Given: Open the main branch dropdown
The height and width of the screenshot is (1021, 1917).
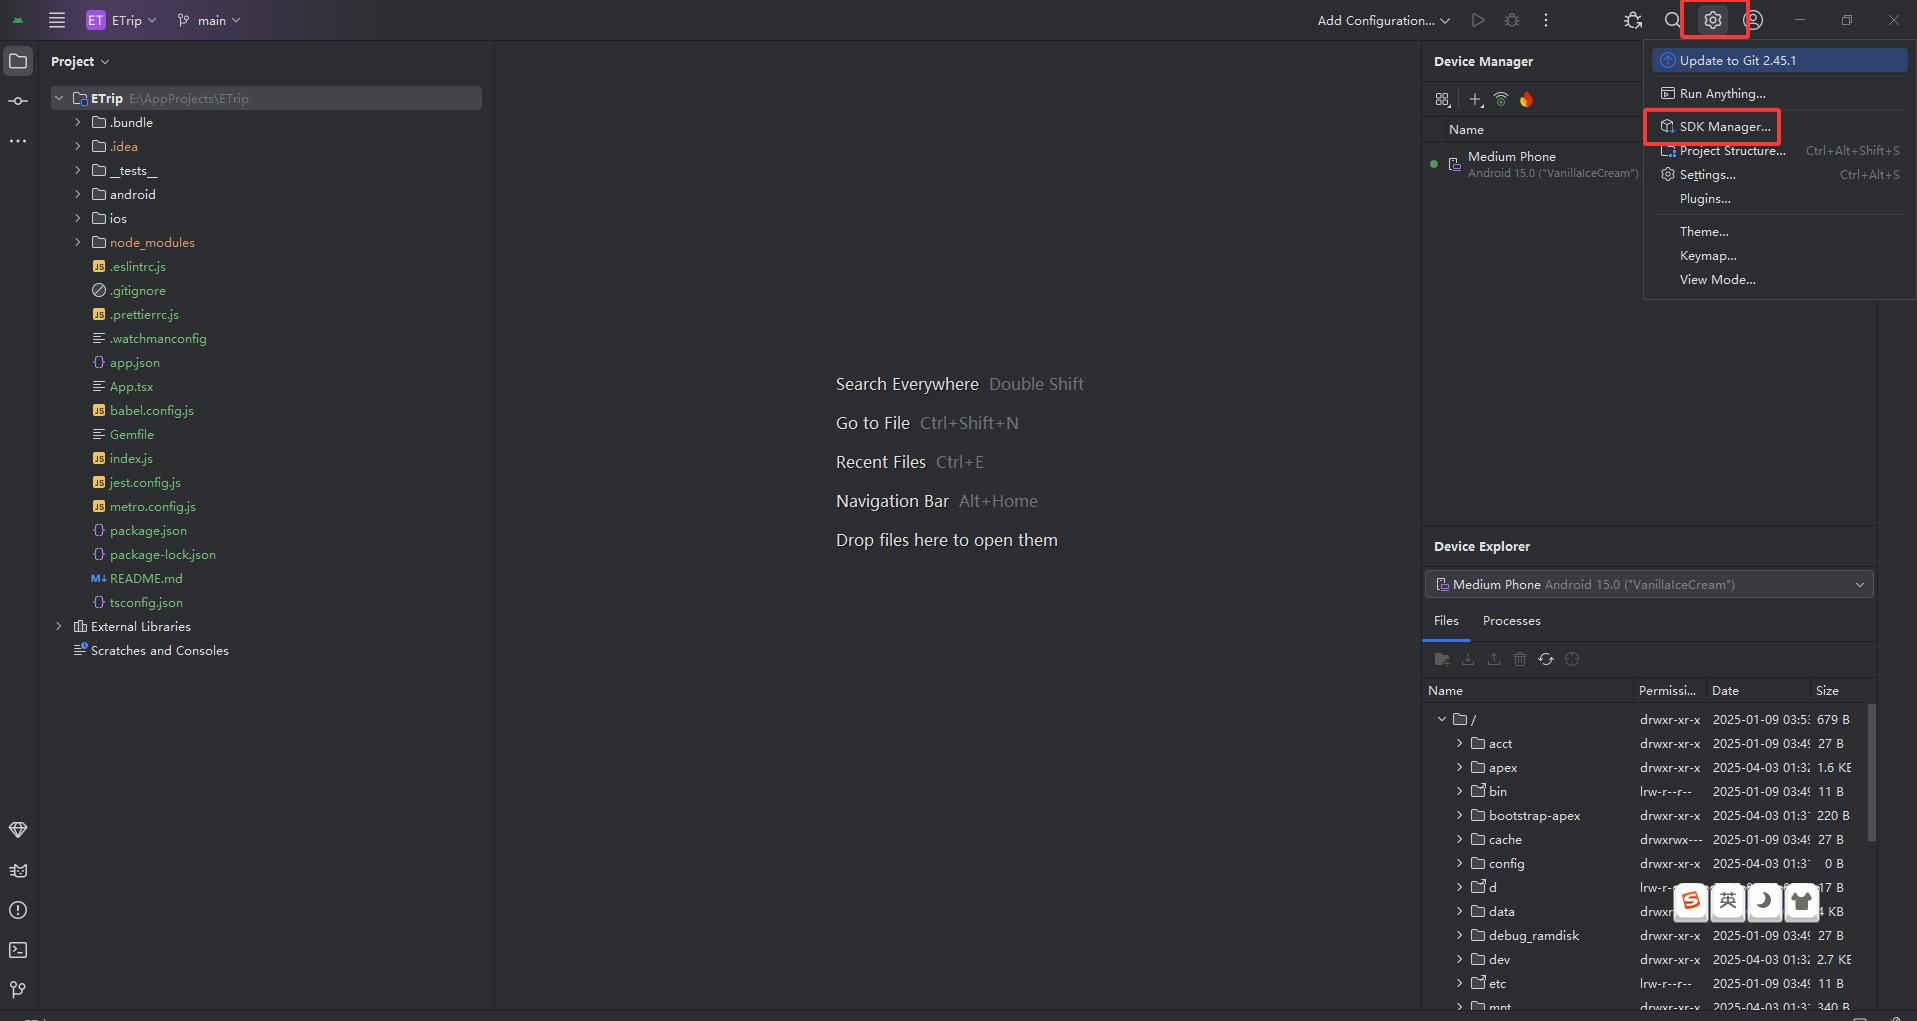Looking at the screenshot, I should pyautogui.click(x=209, y=20).
